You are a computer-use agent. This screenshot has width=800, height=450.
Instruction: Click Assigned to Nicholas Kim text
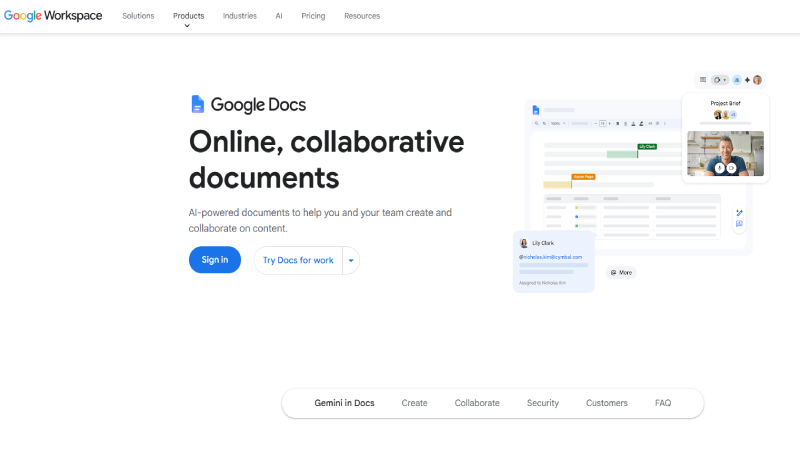pos(542,283)
